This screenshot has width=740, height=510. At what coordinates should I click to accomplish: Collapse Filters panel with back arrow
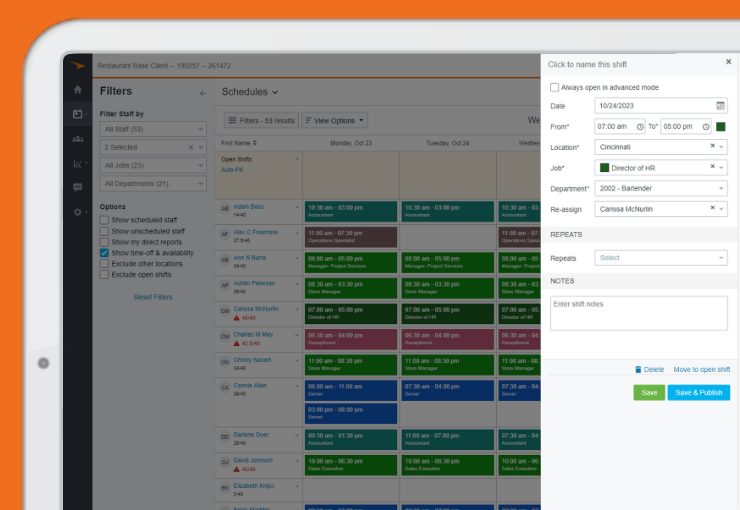[x=203, y=93]
